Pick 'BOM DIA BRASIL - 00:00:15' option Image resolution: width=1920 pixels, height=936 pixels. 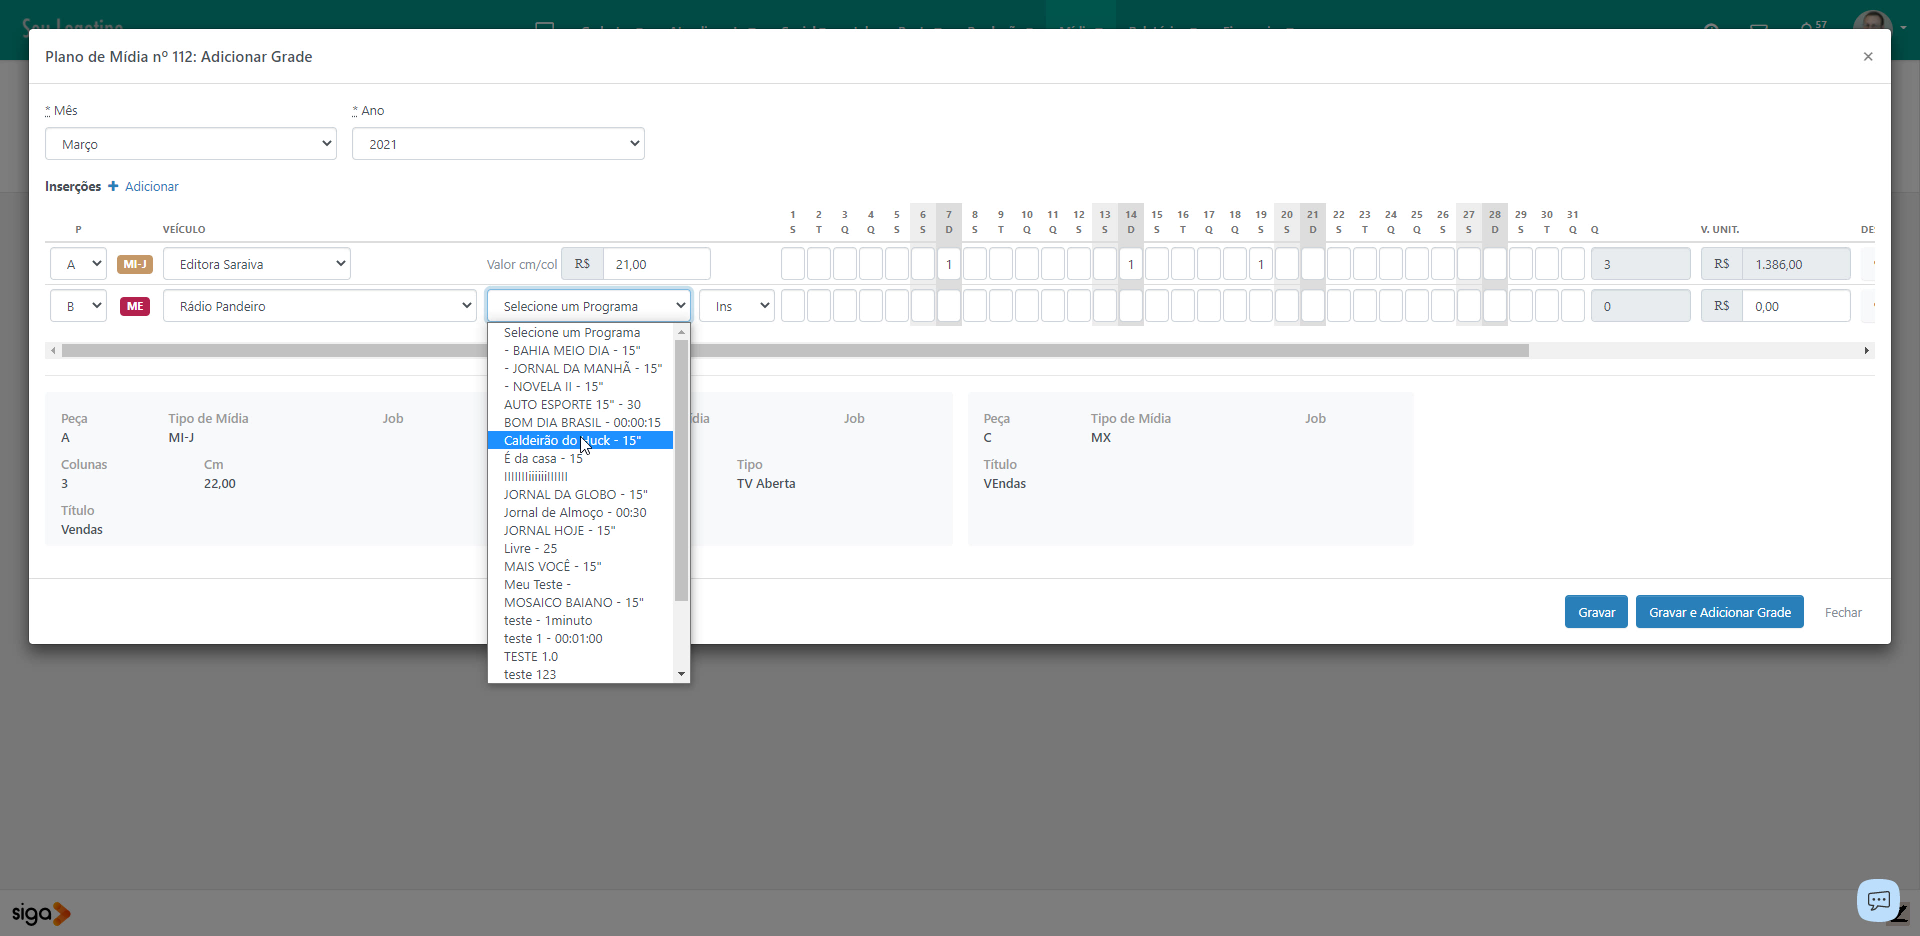[x=581, y=423]
